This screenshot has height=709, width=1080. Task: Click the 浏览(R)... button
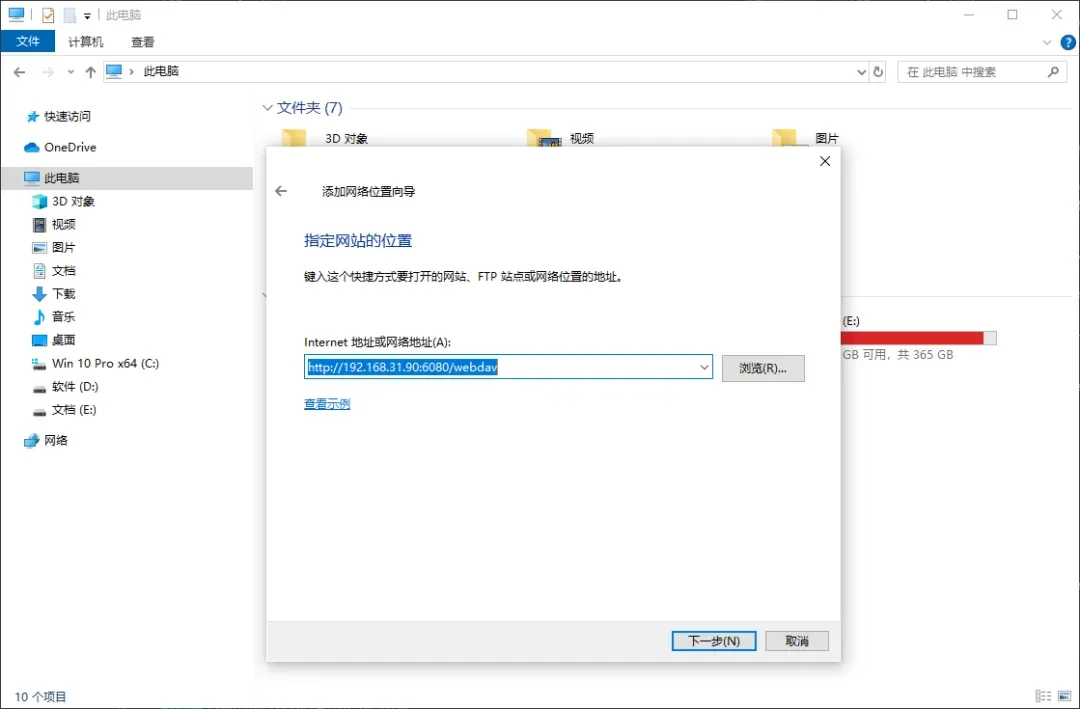pyautogui.click(x=763, y=369)
